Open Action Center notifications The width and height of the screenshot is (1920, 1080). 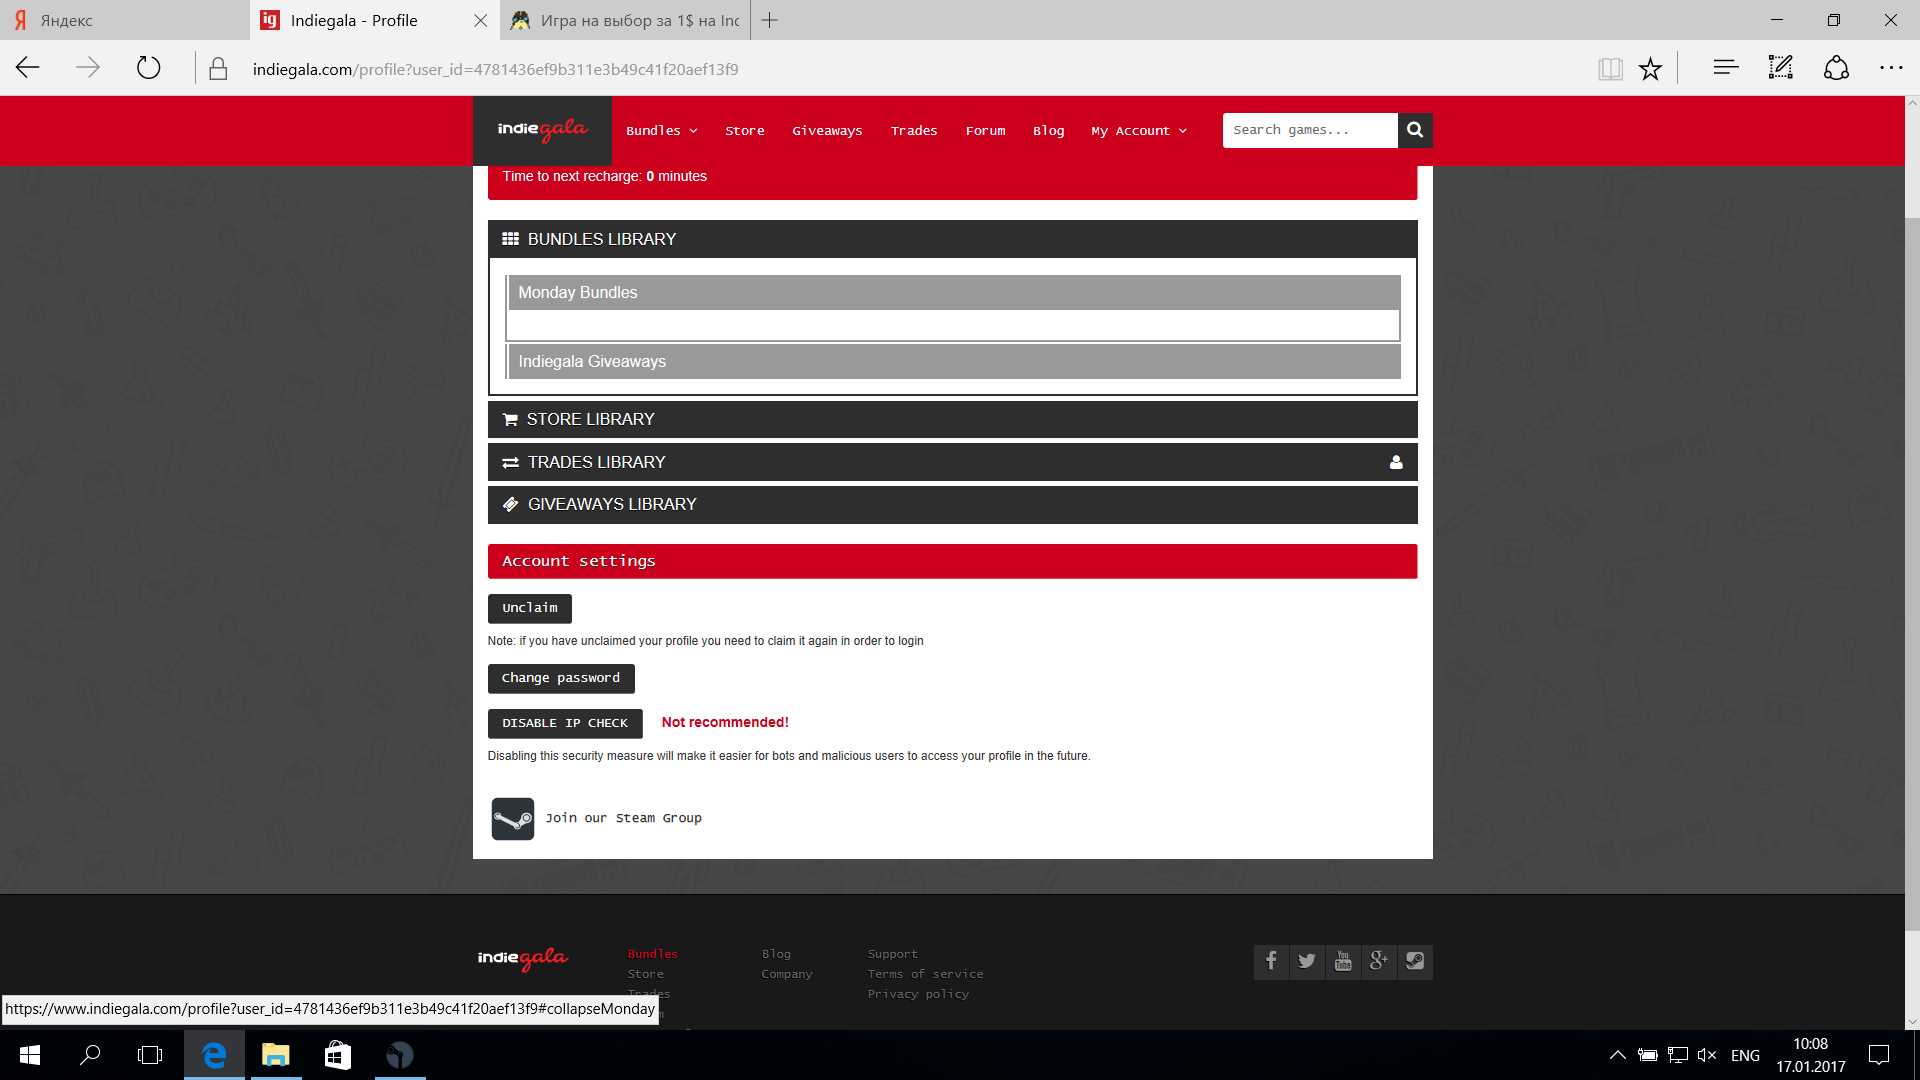(x=1879, y=1055)
